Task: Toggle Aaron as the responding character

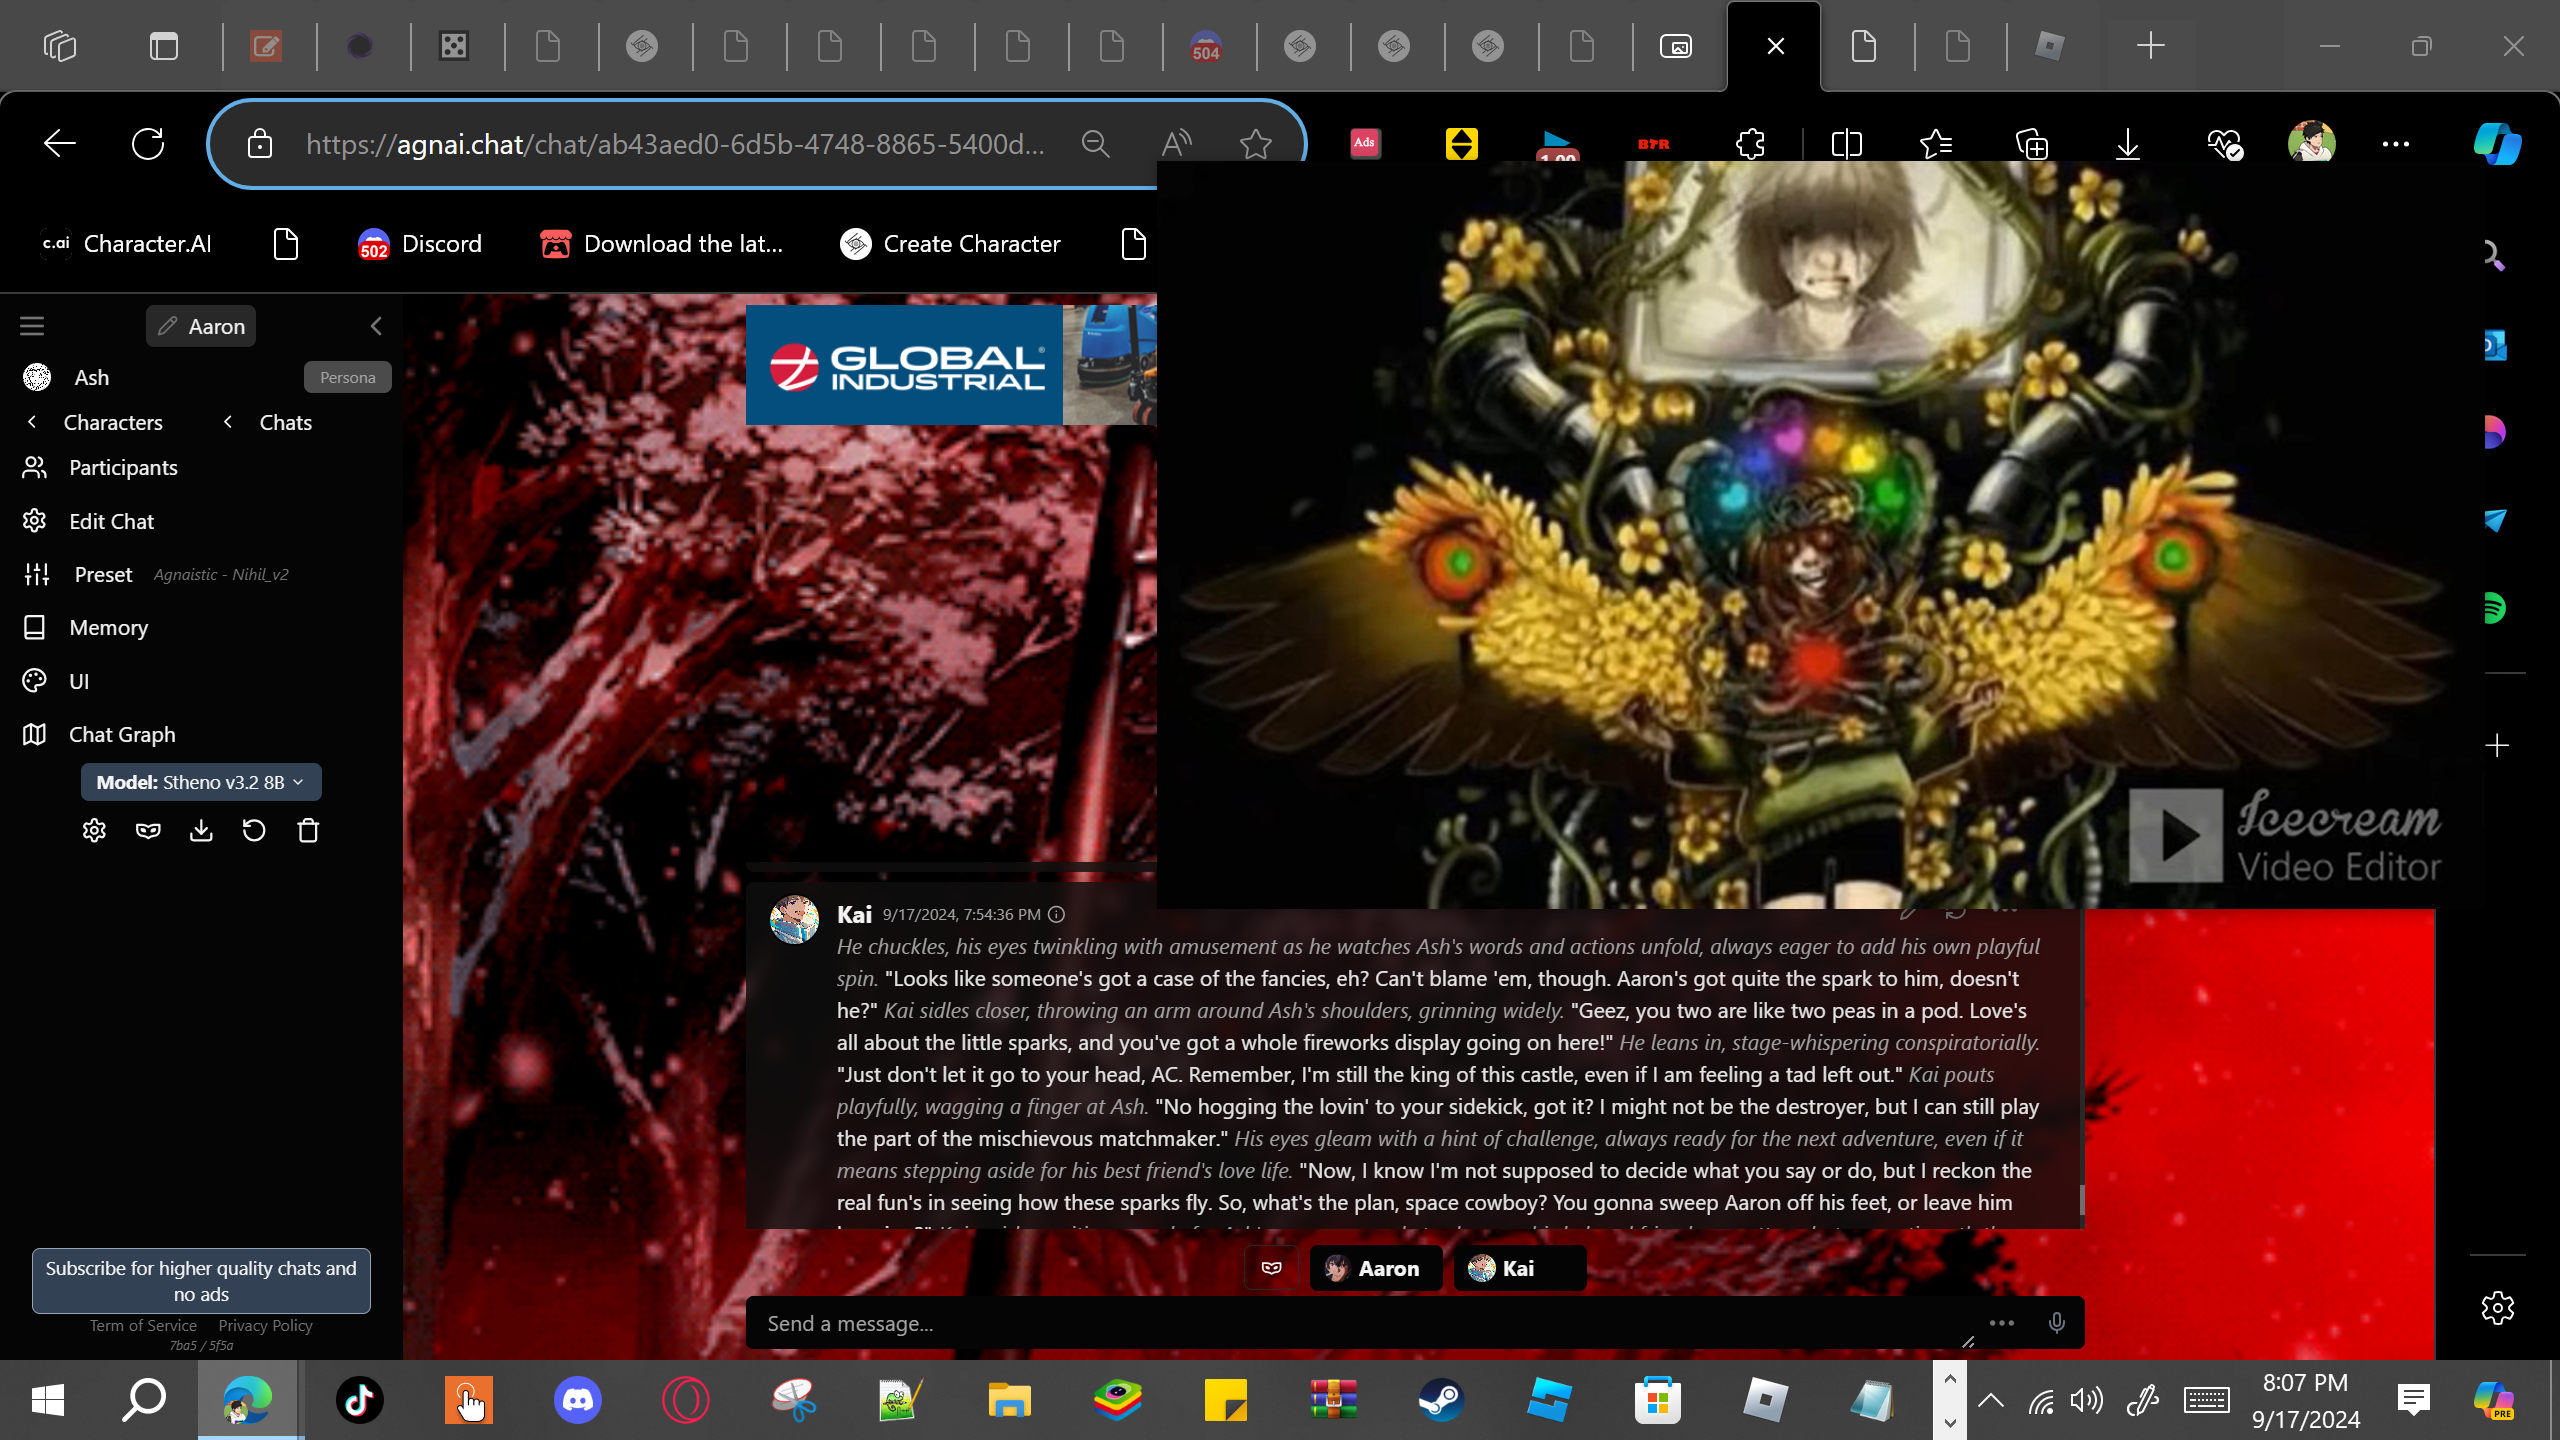Action: [x=1375, y=1268]
